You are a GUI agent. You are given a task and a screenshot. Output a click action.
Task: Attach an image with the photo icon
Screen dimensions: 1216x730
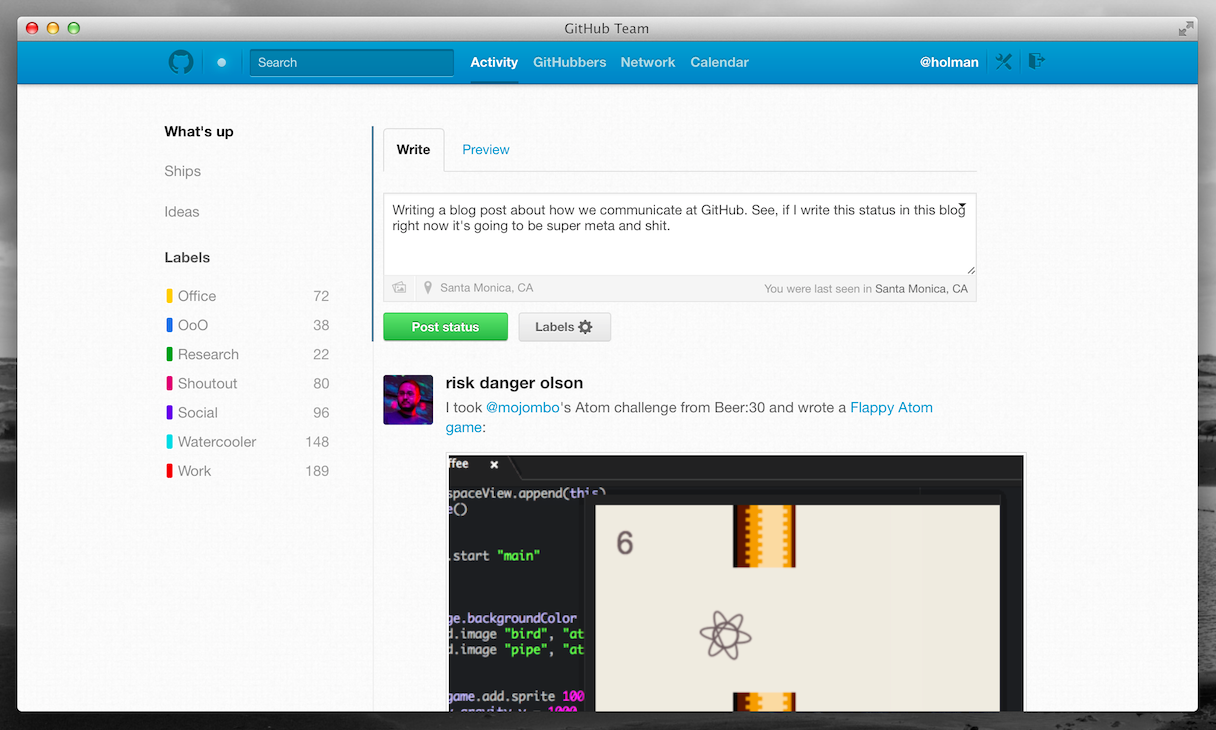[x=399, y=288]
